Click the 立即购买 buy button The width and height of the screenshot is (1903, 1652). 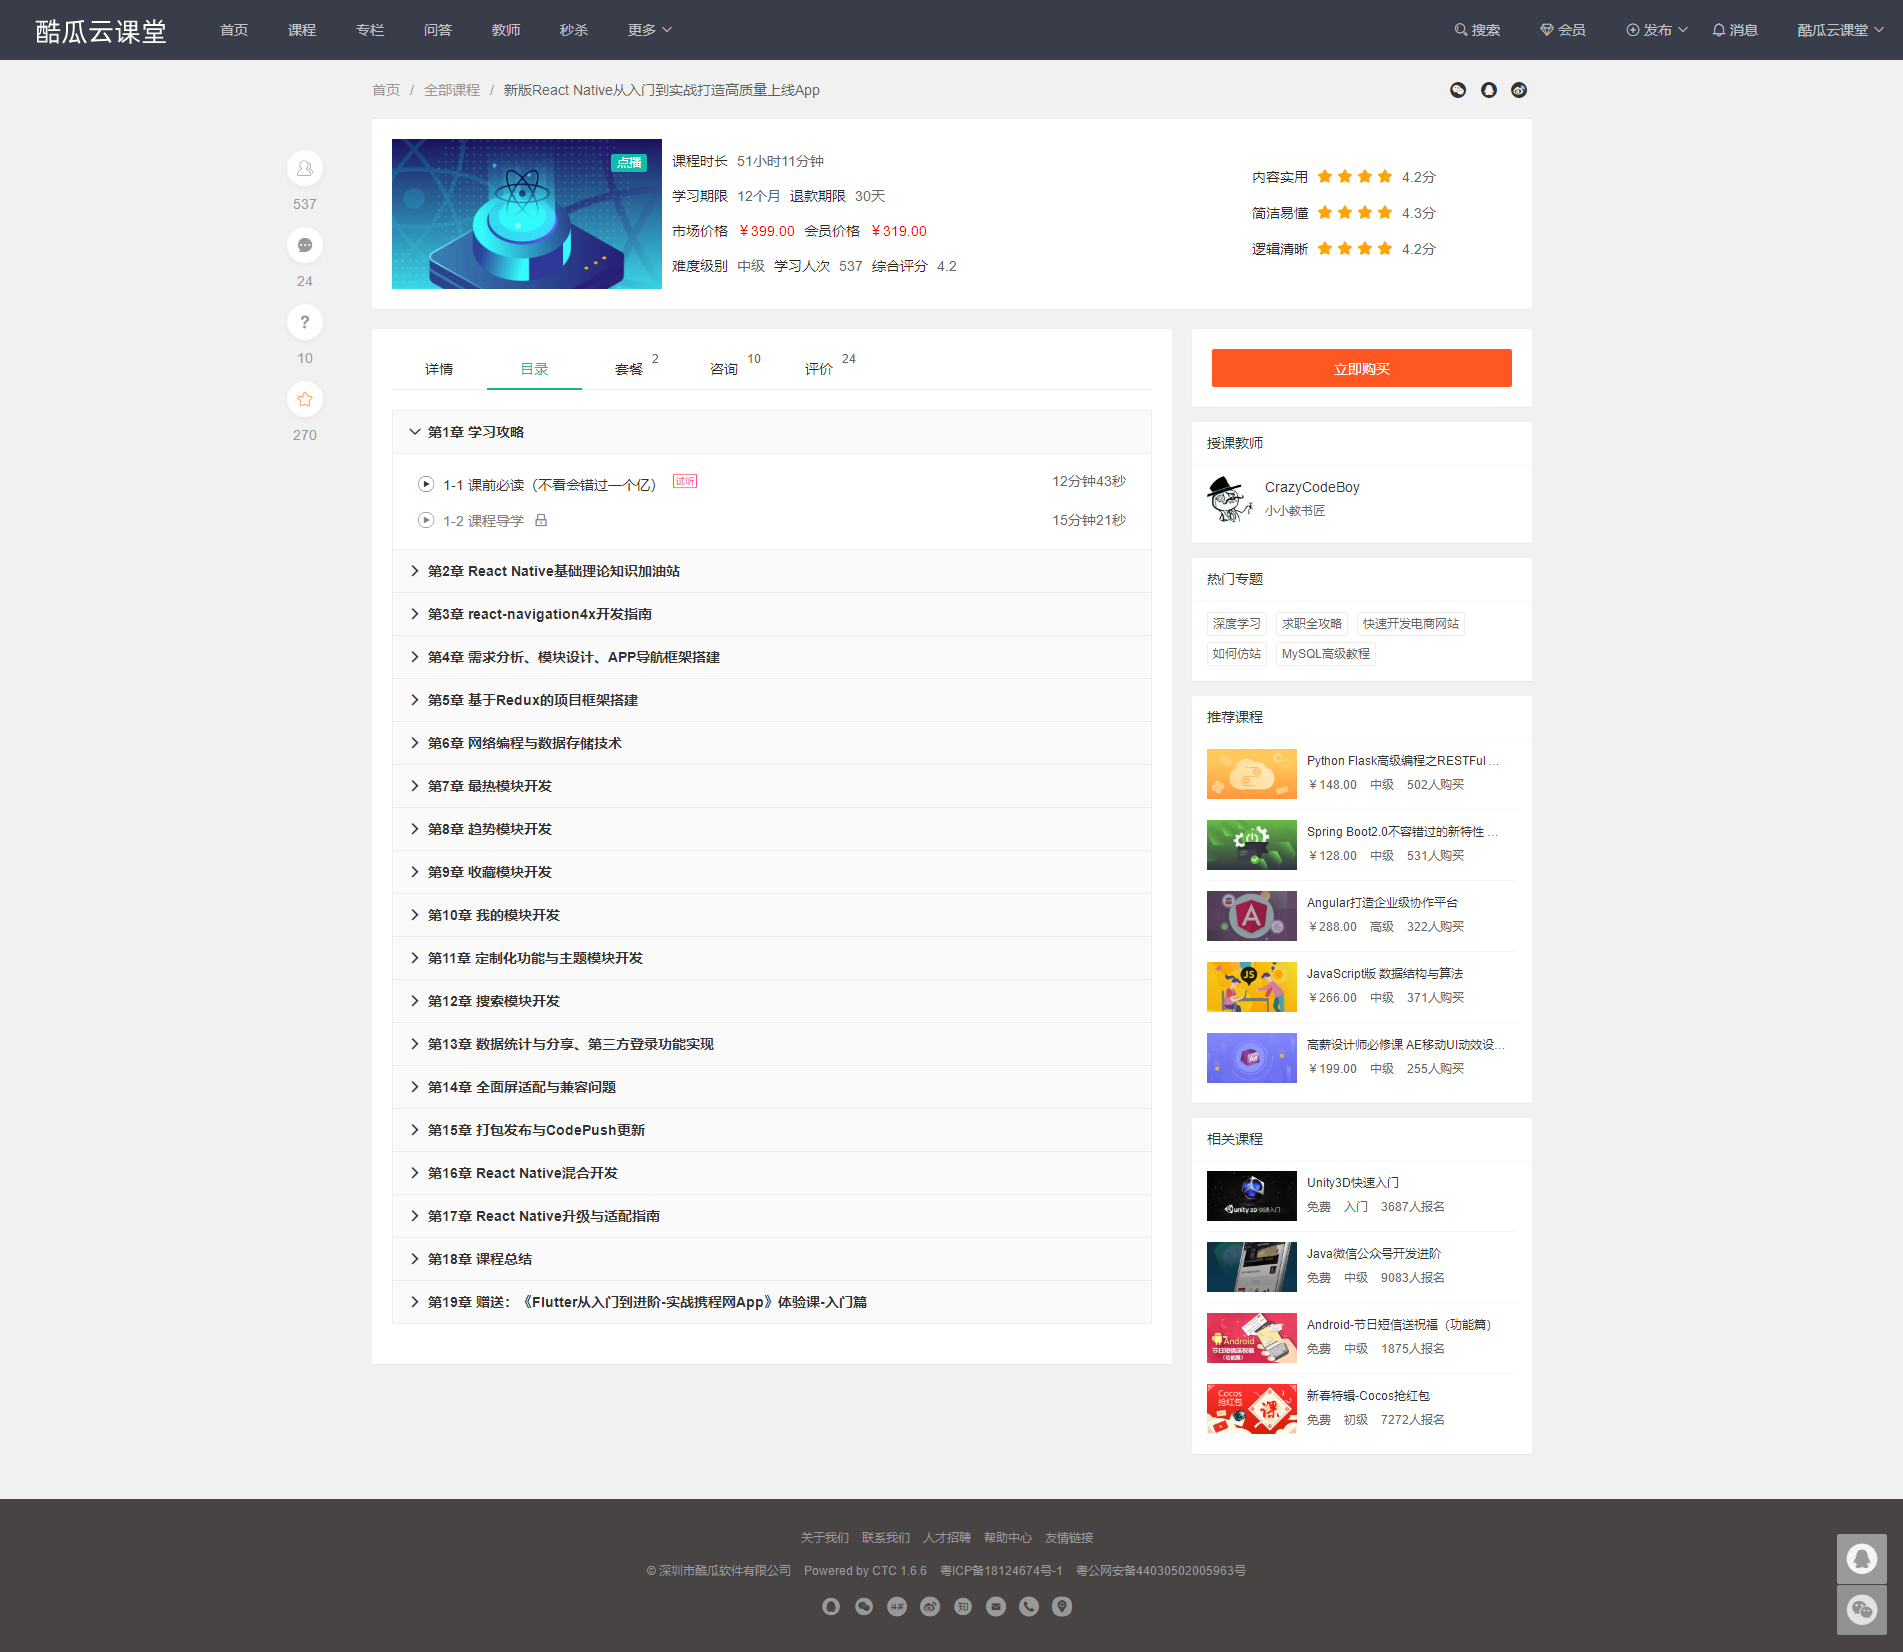click(1362, 368)
